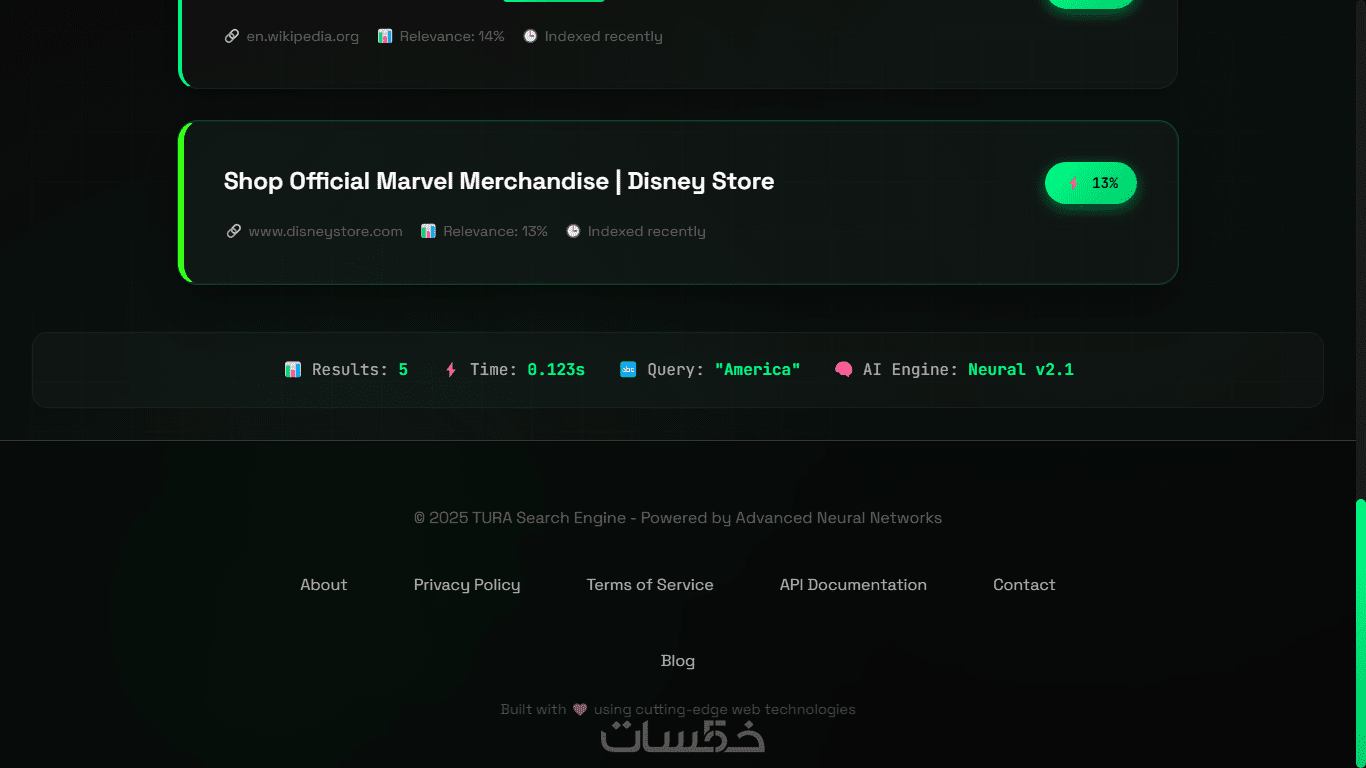The height and width of the screenshot is (768, 1366).
Task: Open the API Documentation link
Action: click(853, 585)
